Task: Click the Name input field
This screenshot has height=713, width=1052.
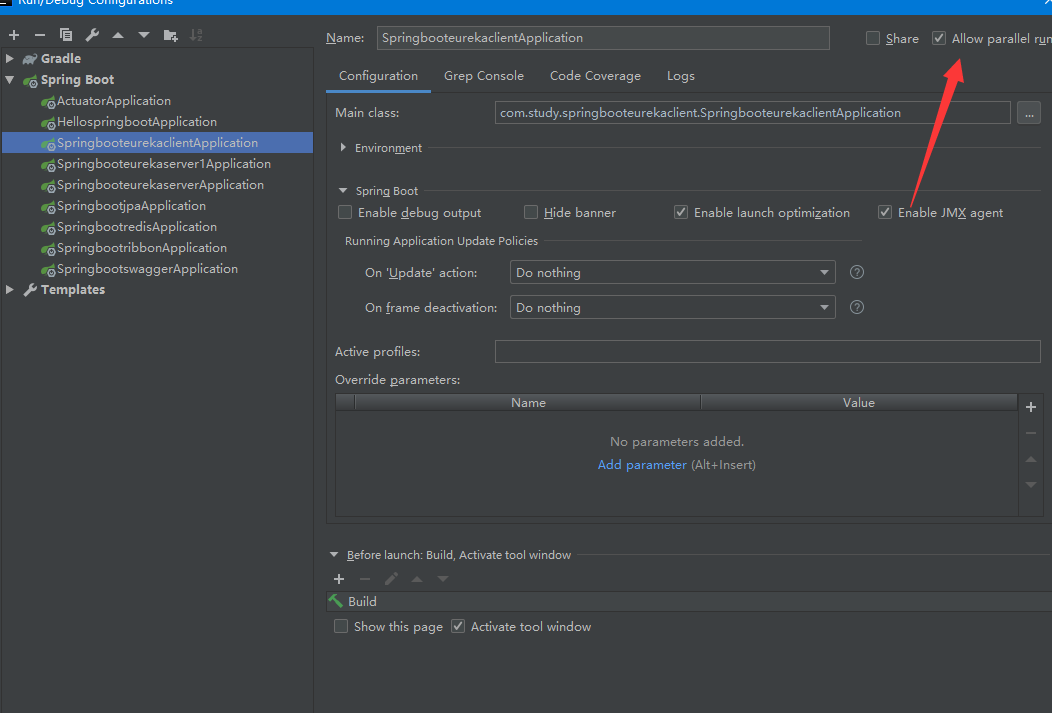Action: point(603,38)
